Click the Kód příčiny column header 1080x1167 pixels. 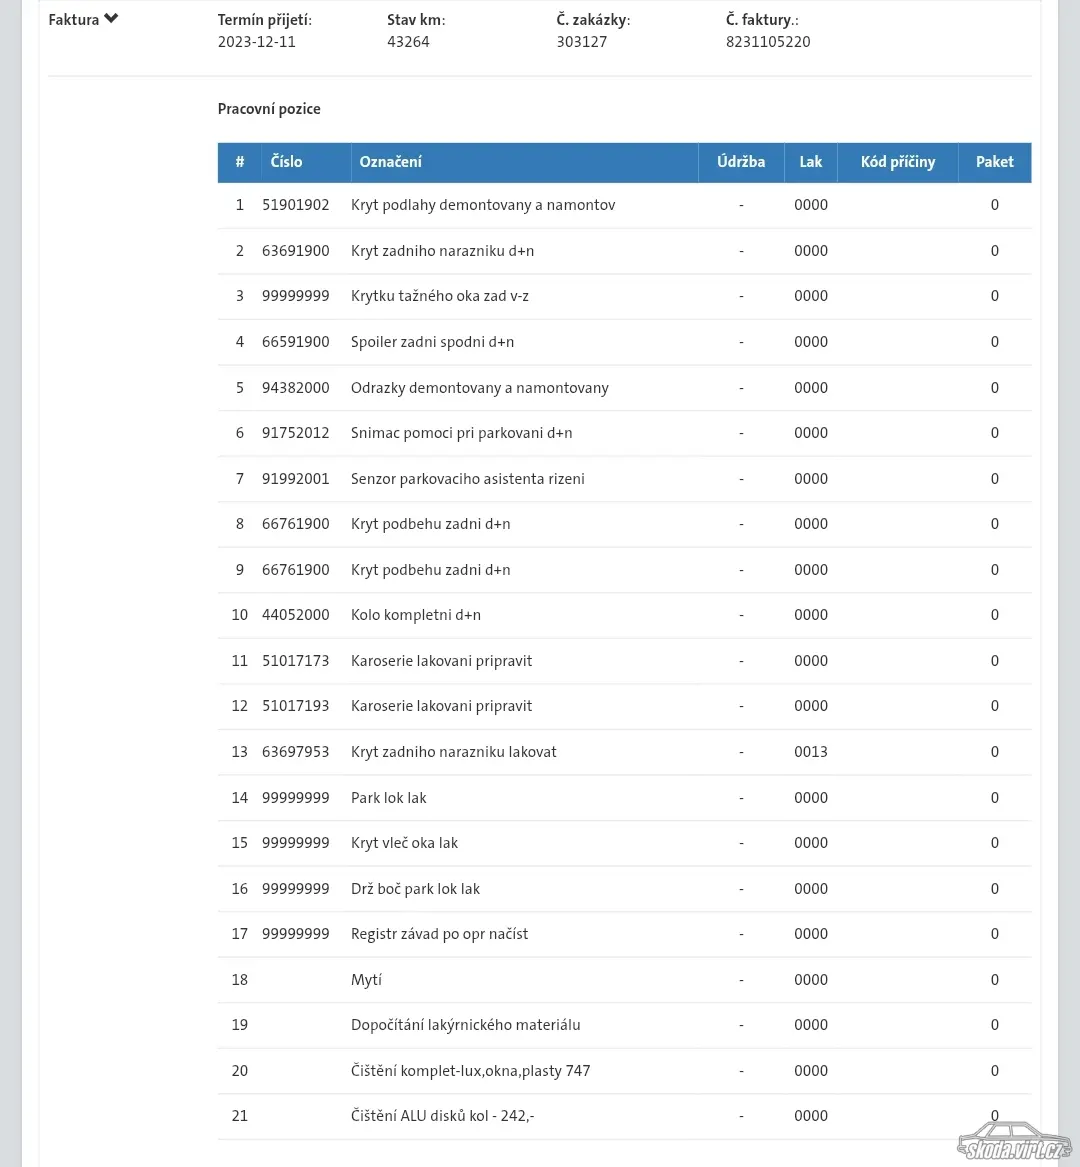(898, 162)
